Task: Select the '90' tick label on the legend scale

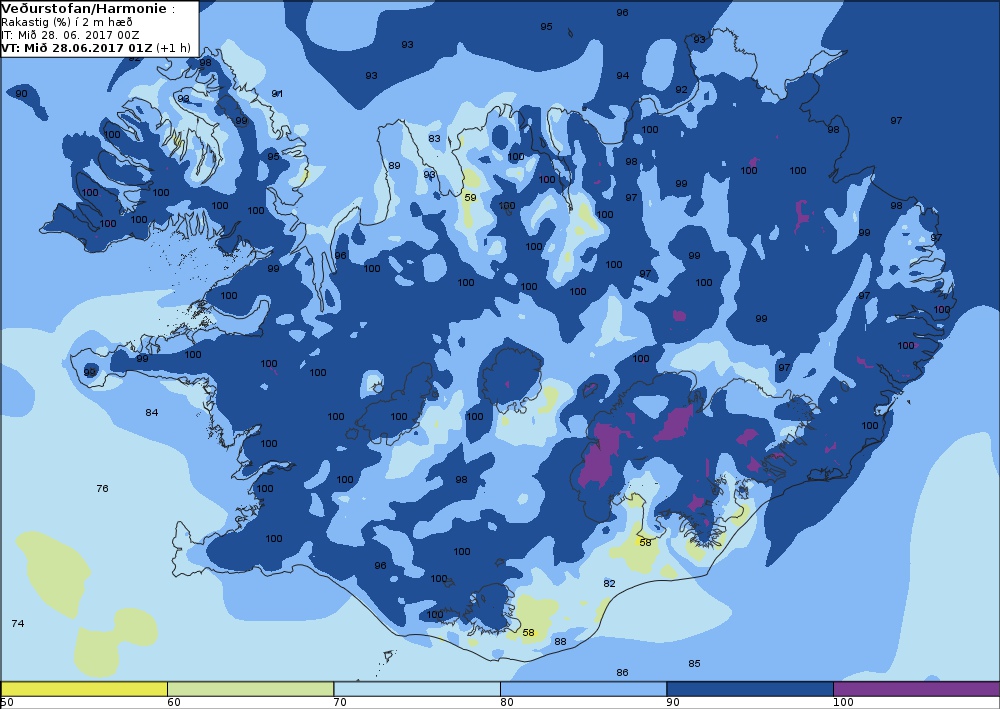Action: [x=673, y=703]
